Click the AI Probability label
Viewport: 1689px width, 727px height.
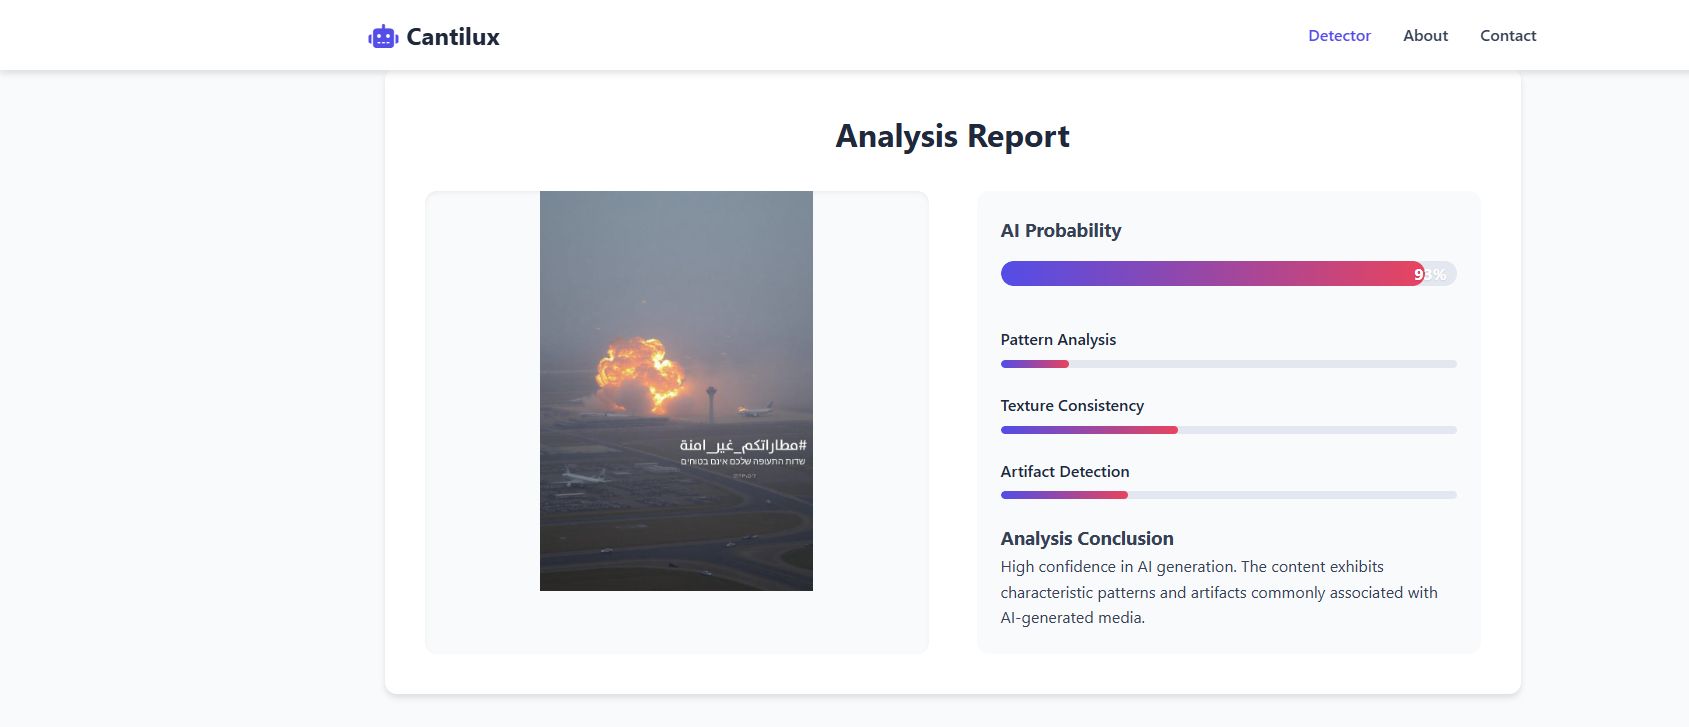(1061, 230)
